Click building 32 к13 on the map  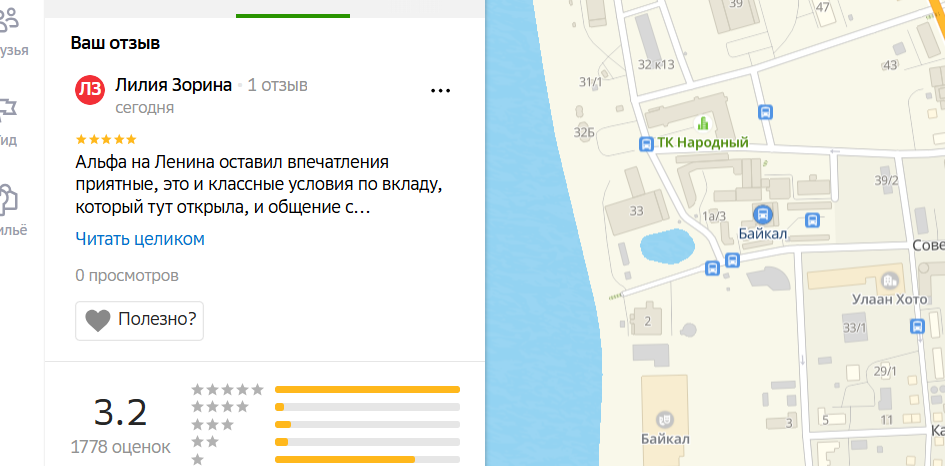pyautogui.click(x=656, y=65)
